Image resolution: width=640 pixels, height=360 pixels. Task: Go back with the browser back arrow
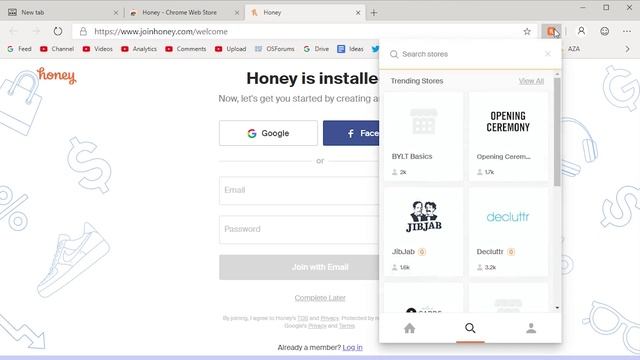[x=13, y=31]
